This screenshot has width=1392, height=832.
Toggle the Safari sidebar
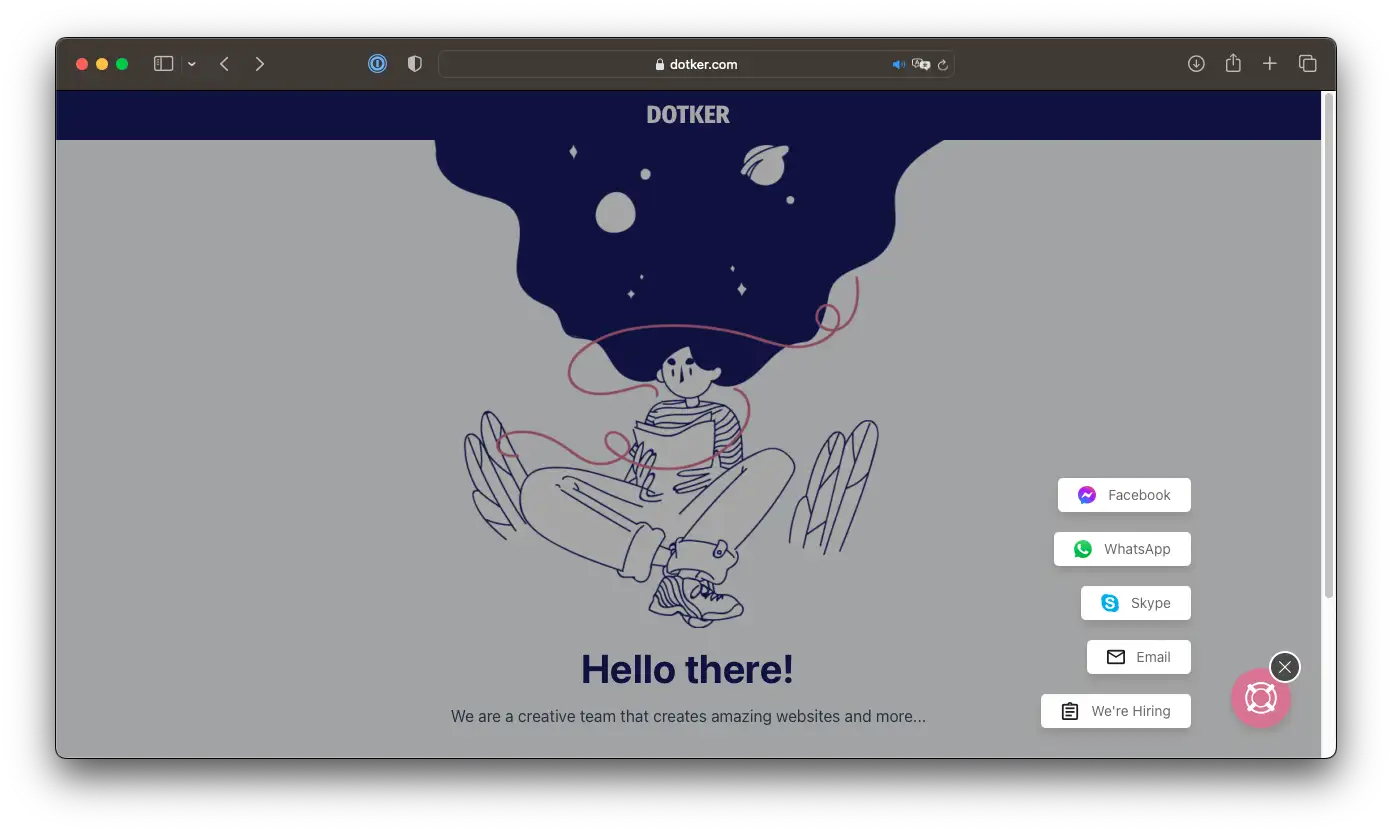coord(163,64)
